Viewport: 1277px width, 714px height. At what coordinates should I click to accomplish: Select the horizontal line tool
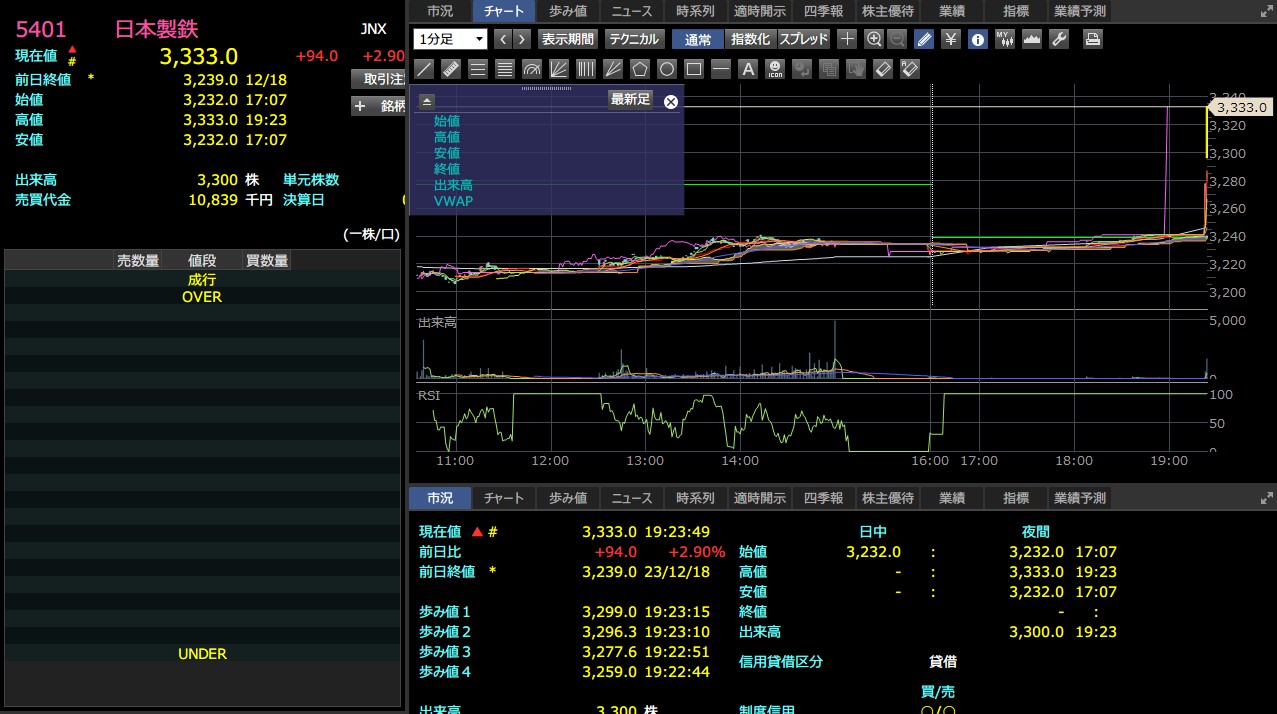[x=721, y=69]
